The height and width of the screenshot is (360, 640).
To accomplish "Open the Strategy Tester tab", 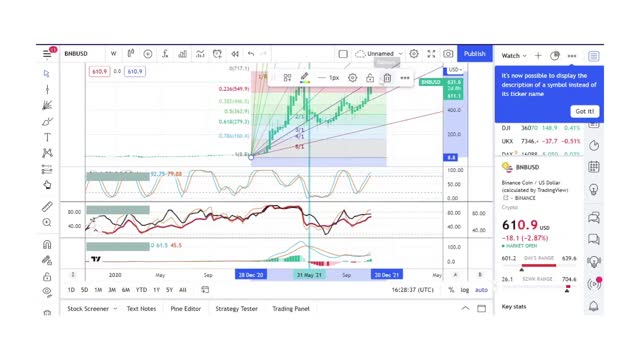I will pos(236,309).
